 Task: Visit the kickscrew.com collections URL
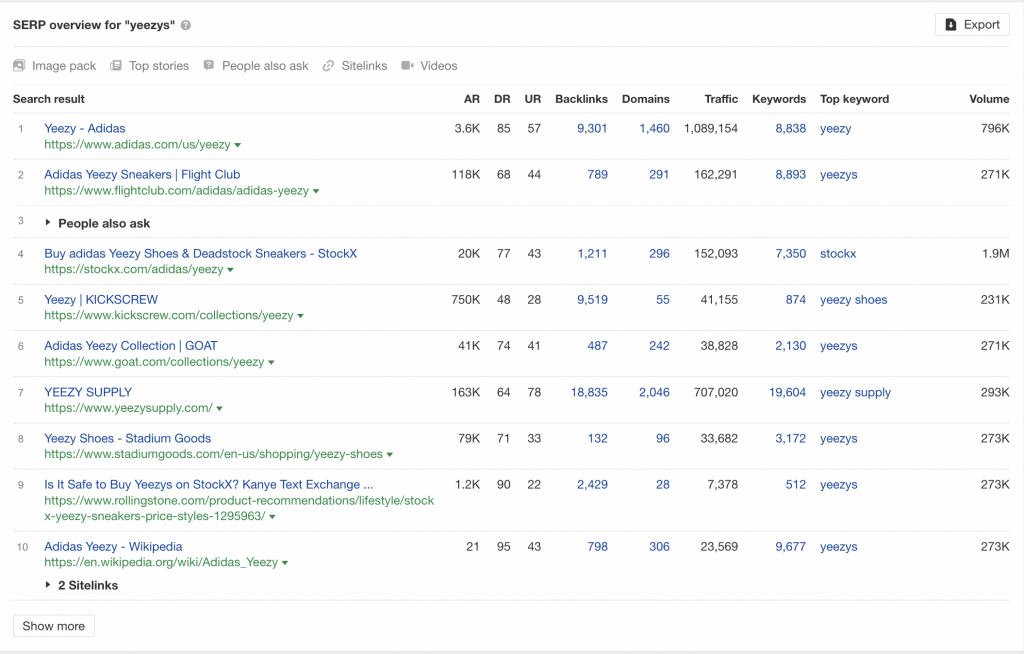(169, 315)
